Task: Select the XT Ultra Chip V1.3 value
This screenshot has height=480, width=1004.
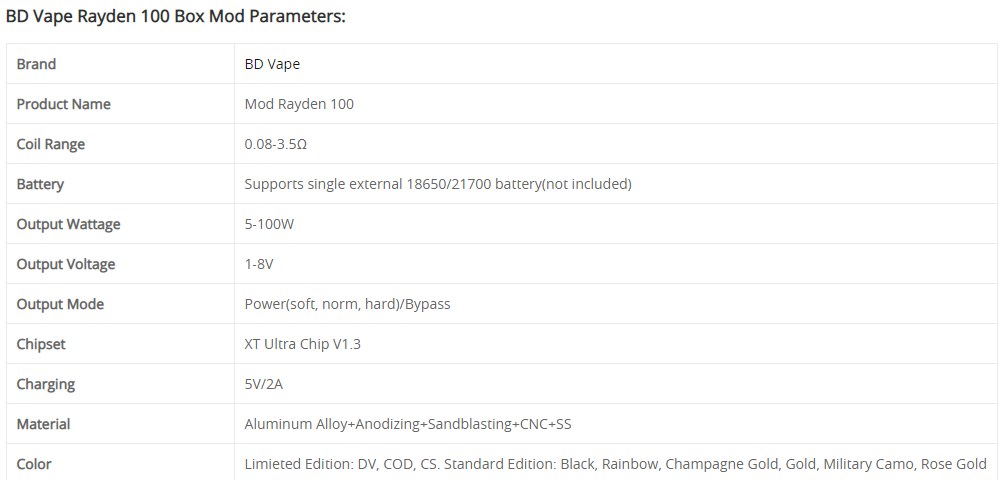Action: pyautogui.click(x=303, y=344)
